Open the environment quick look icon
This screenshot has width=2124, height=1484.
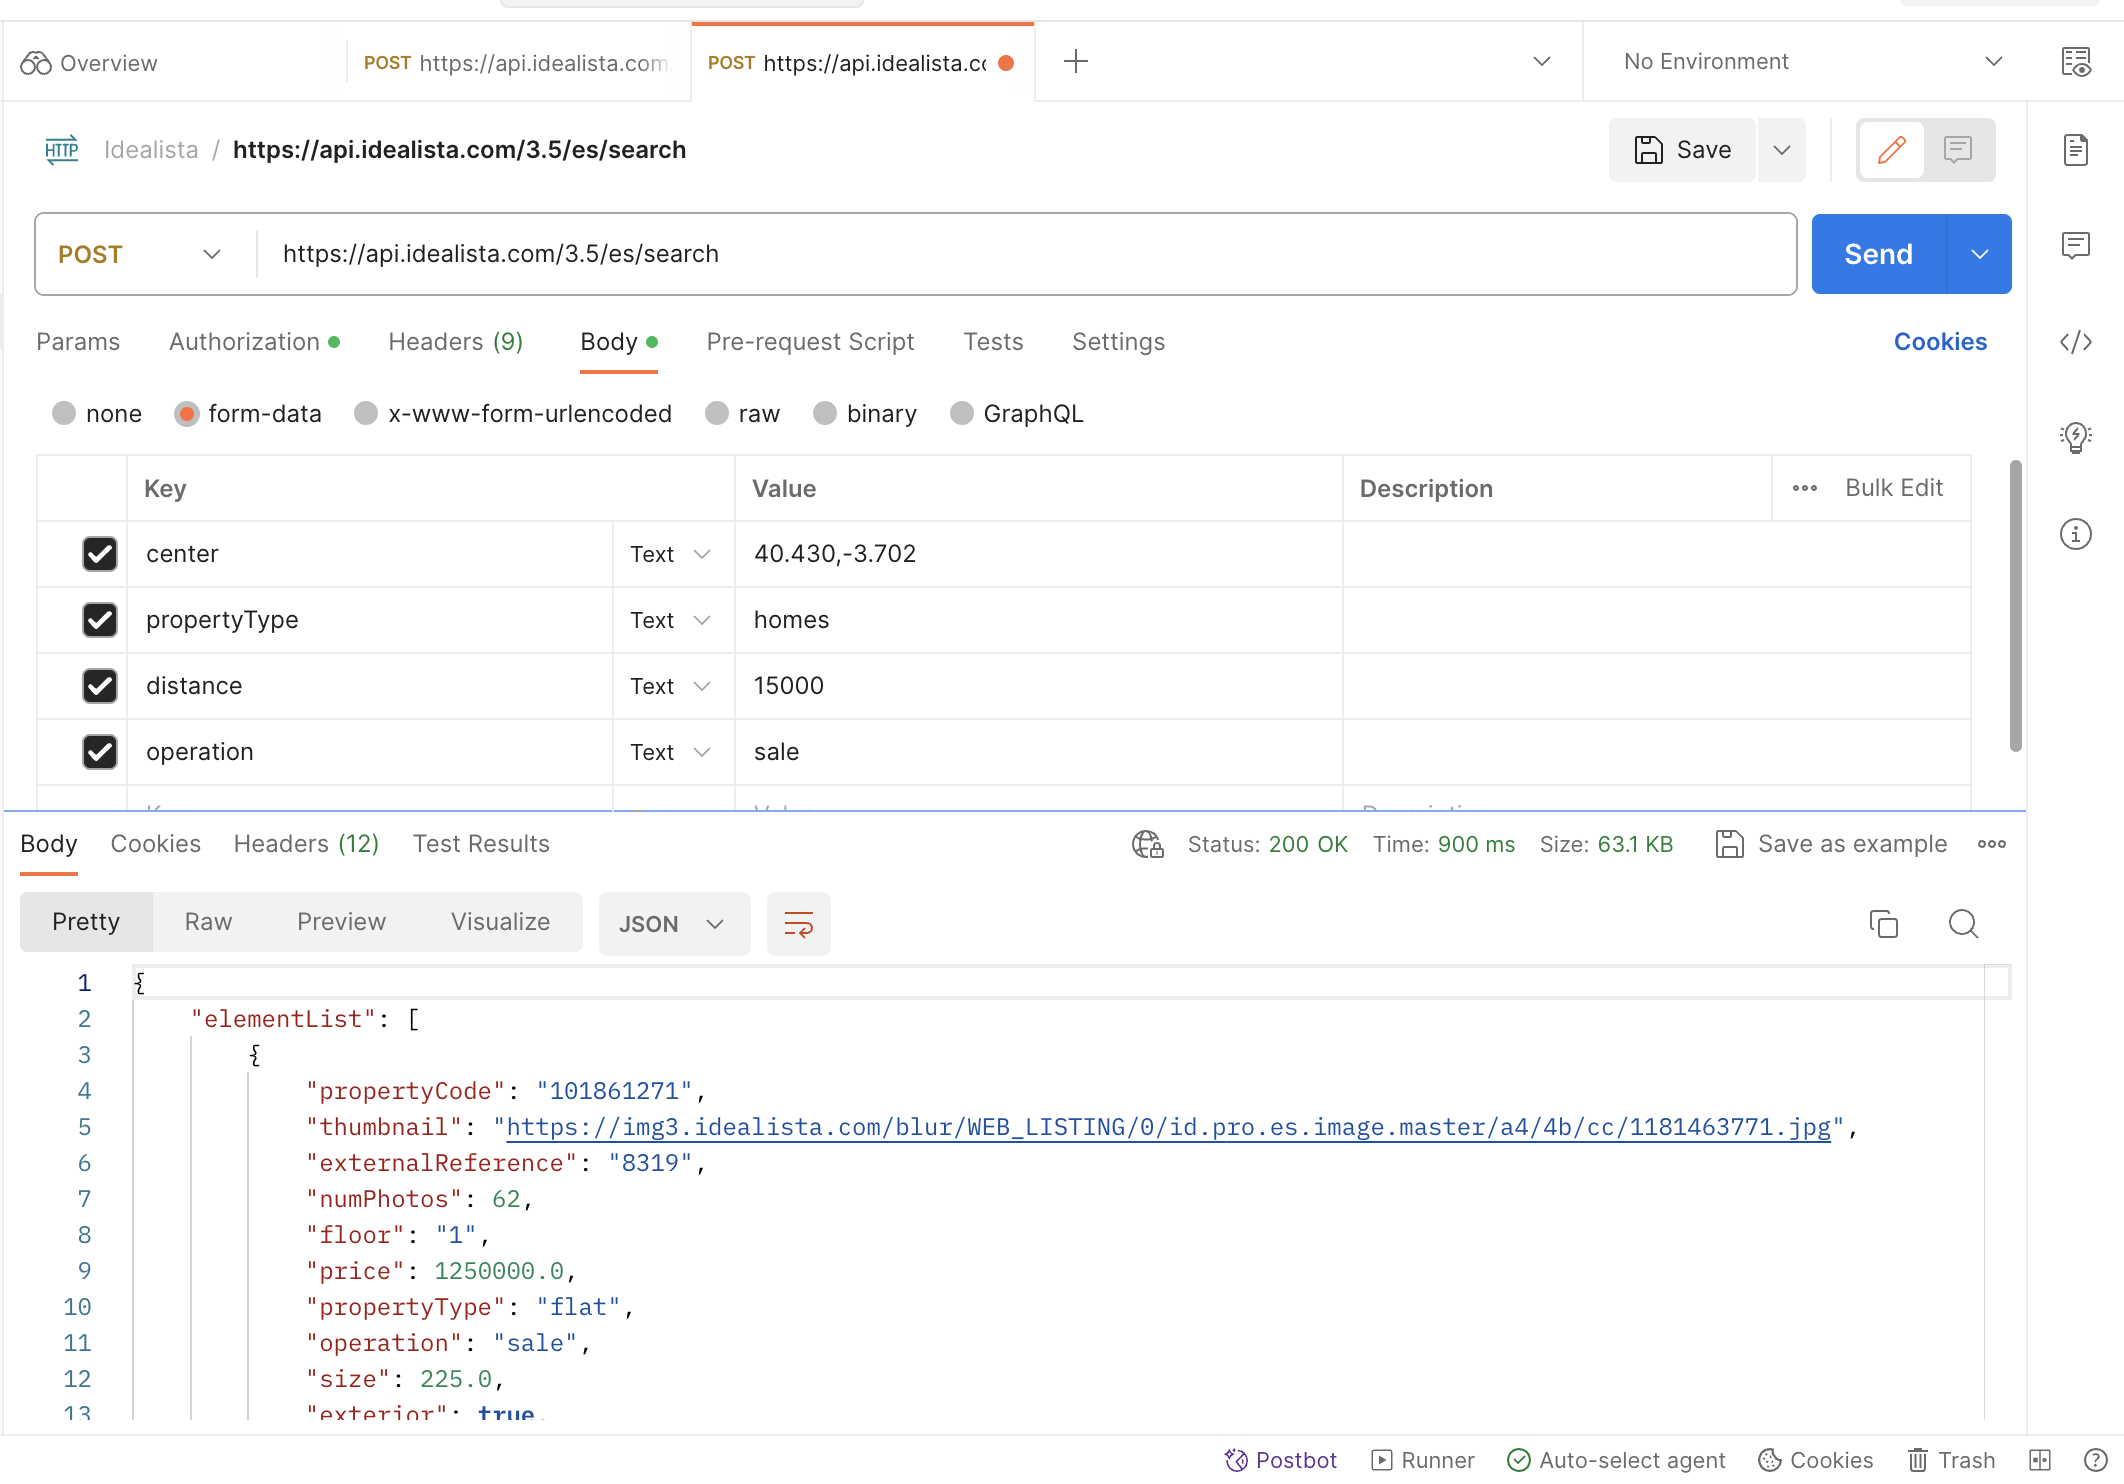click(2076, 62)
